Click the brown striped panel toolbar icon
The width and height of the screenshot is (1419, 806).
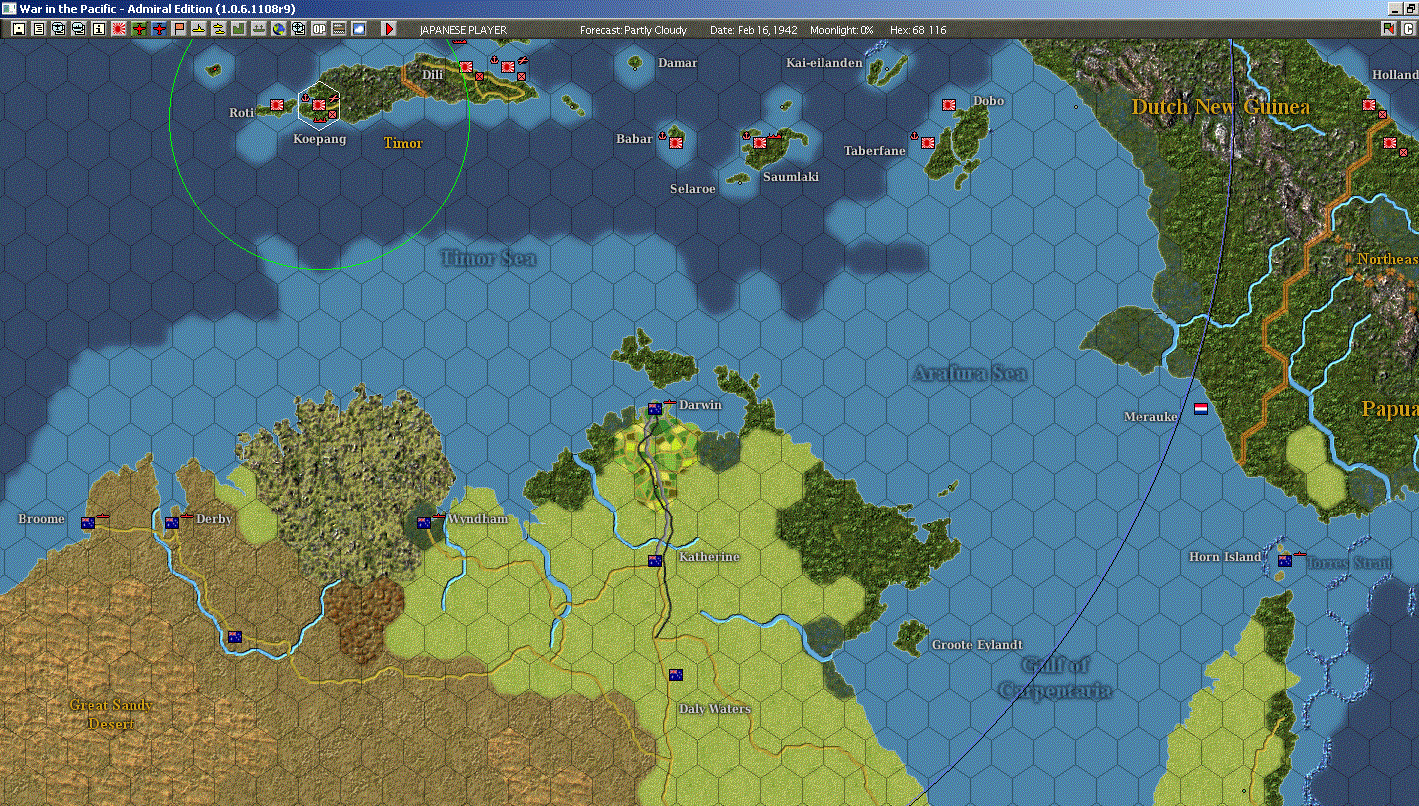(339, 29)
